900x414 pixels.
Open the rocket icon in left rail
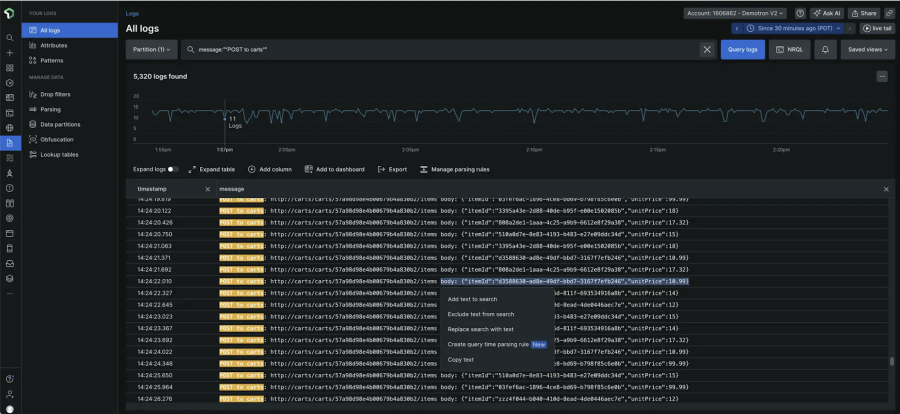pos(10,173)
